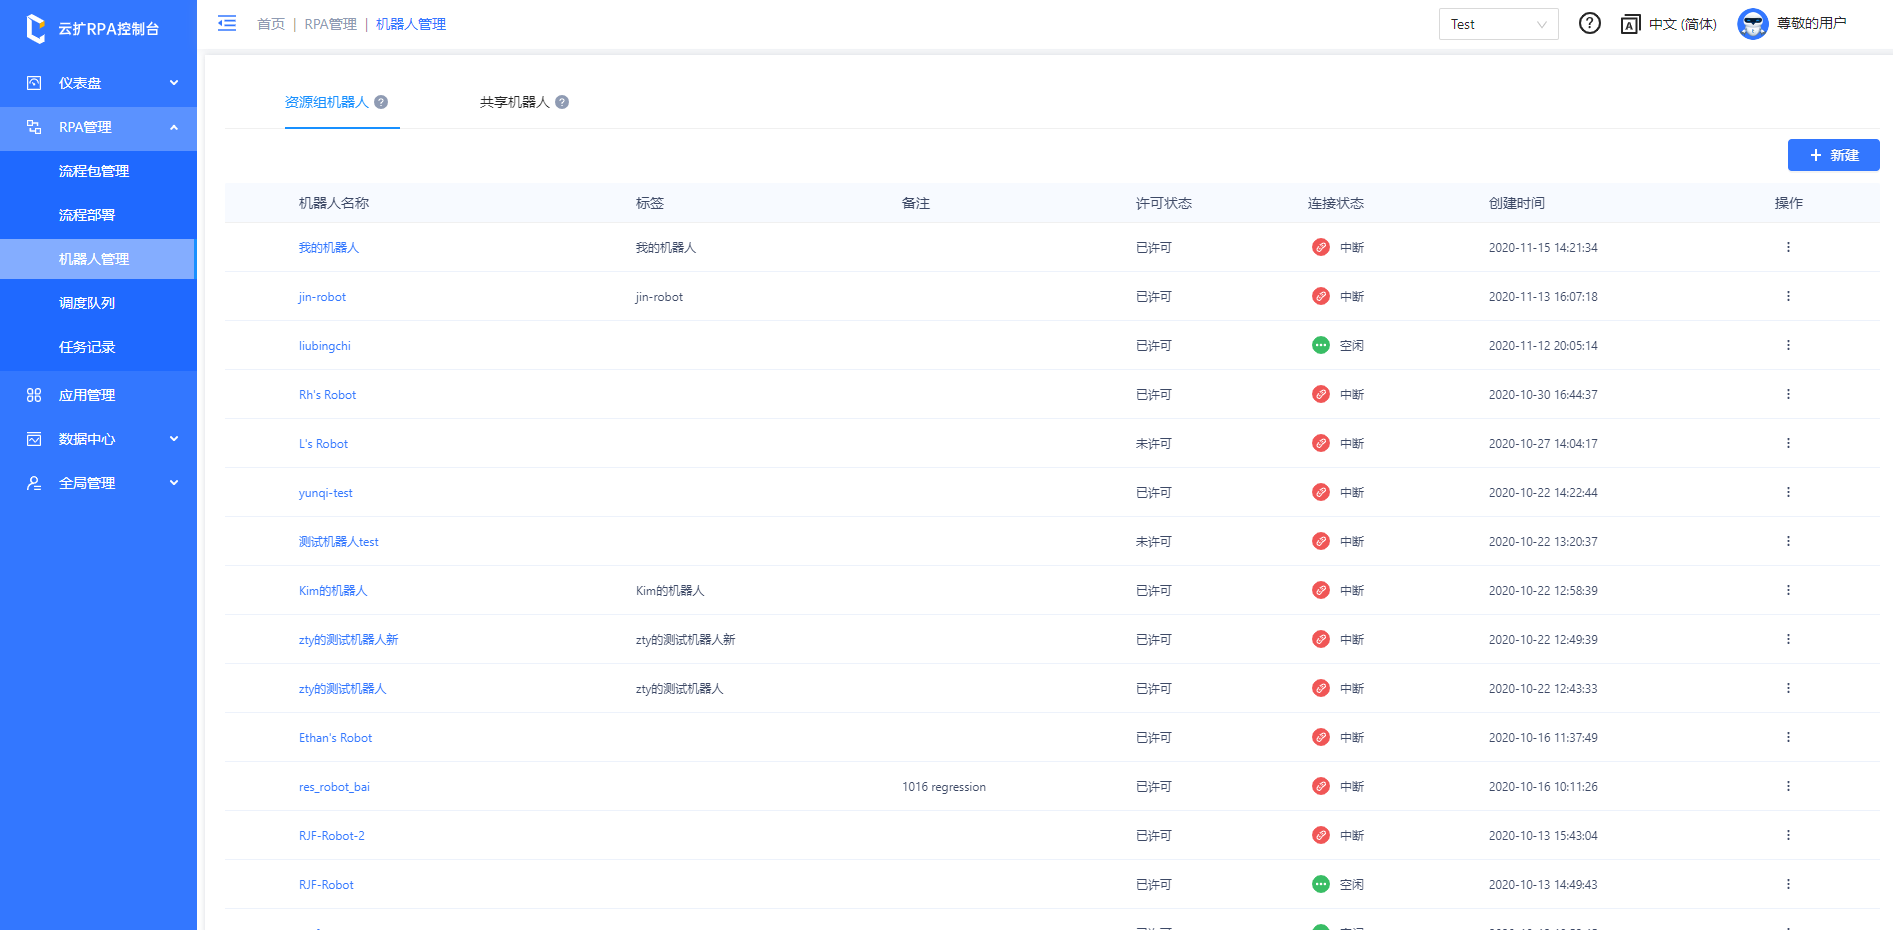Click the help icon beside 资源组机器人 tab
1893x930 pixels.
(x=381, y=102)
